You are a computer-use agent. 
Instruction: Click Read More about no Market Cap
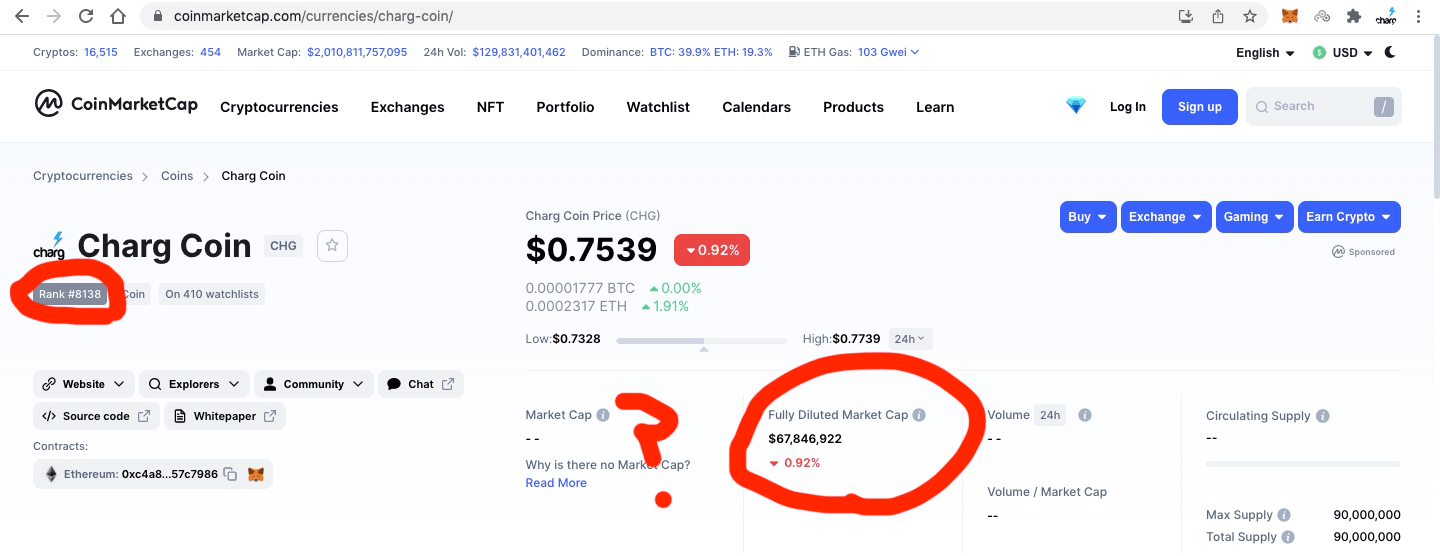[x=556, y=483]
